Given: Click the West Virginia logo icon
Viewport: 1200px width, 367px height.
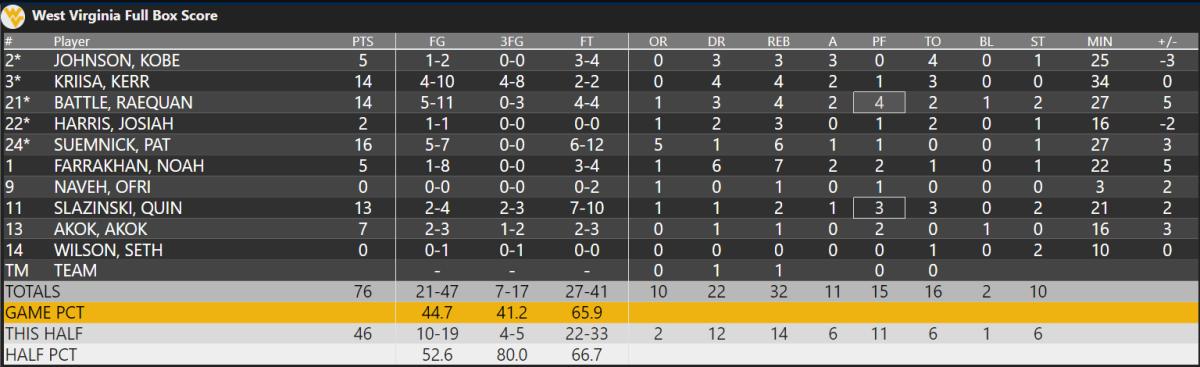Looking at the screenshot, I should [x=16, y=15].
